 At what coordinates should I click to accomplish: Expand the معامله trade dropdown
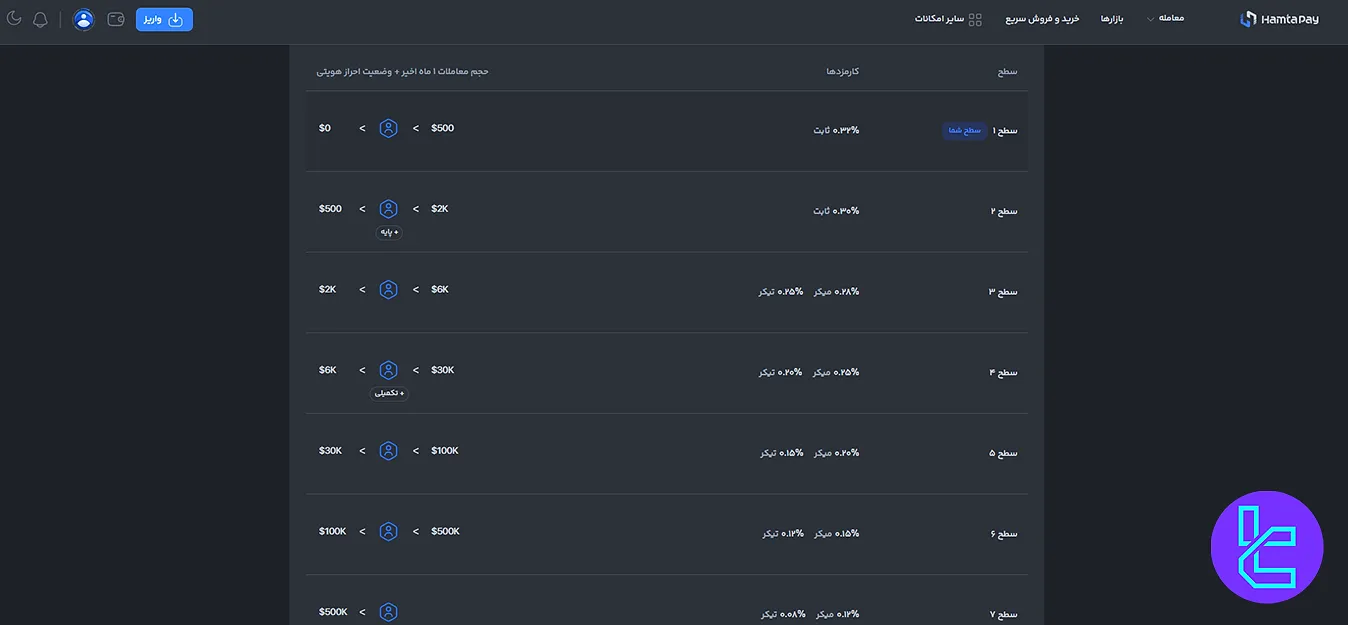1165,19
